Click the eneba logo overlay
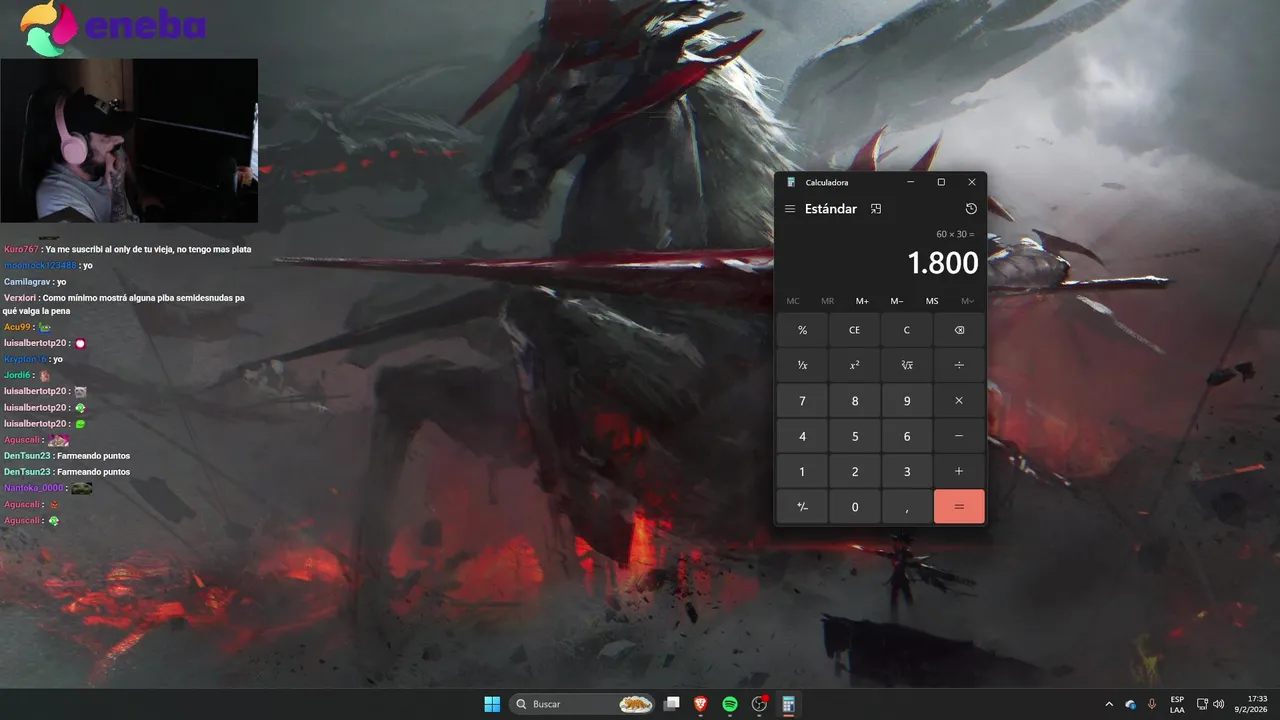The image size is (1280, 720). [x=114, y=28]
